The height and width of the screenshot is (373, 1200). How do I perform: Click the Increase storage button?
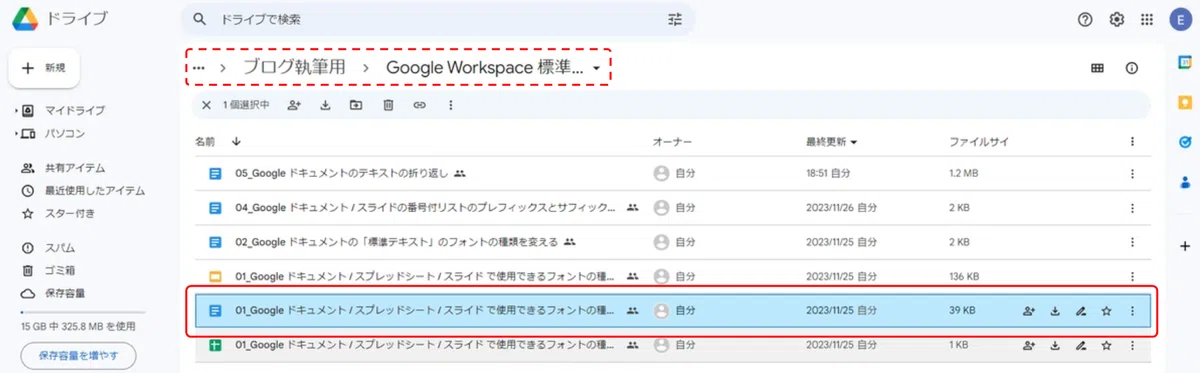point(79,355)
